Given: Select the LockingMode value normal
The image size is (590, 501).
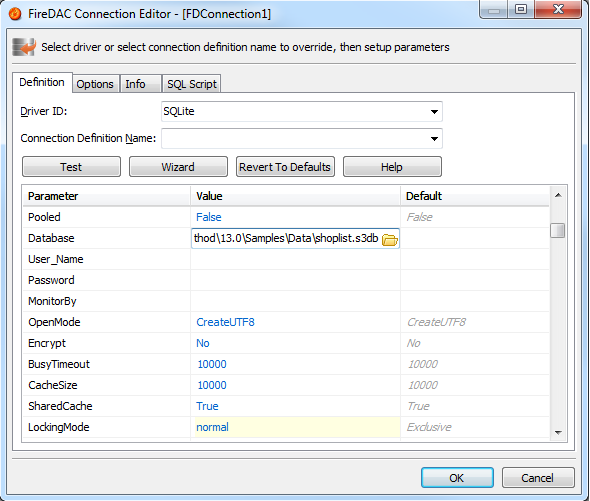Looking at the screenshot, I should point(213,427).
